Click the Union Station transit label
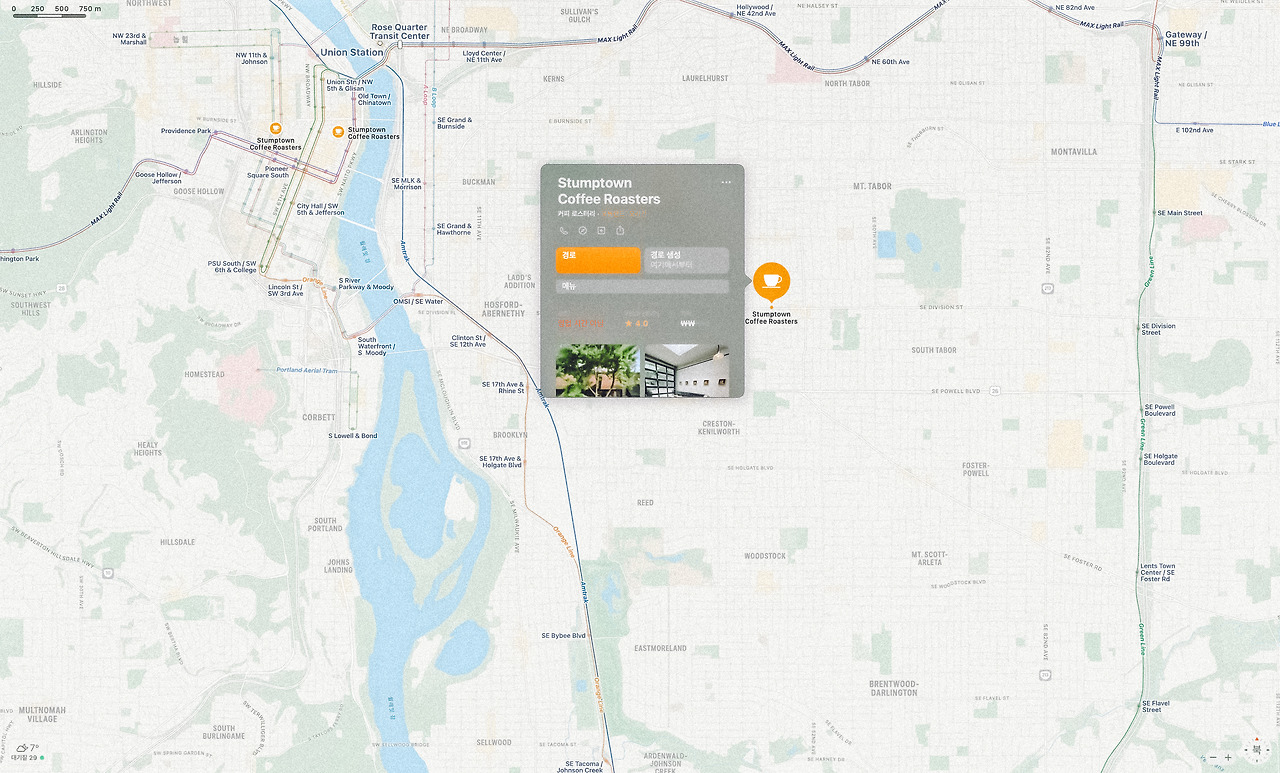The height and width of the screenshot is (773, 1280). pos(351,52)
